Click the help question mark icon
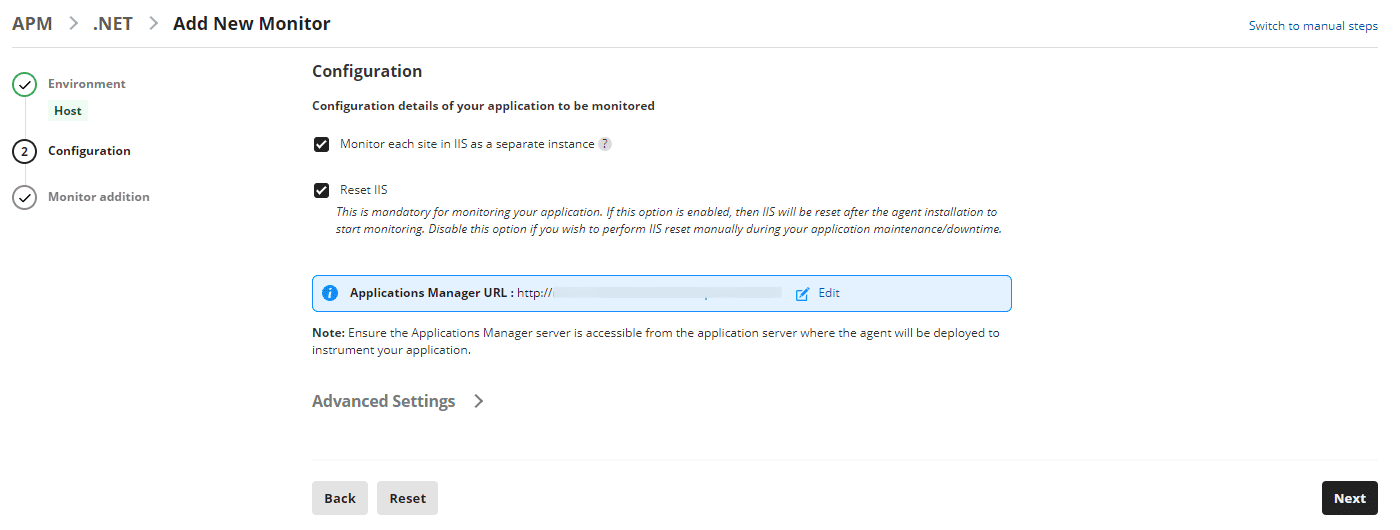The height and width of the screenshot is (530, 1400). coord(605,144)
